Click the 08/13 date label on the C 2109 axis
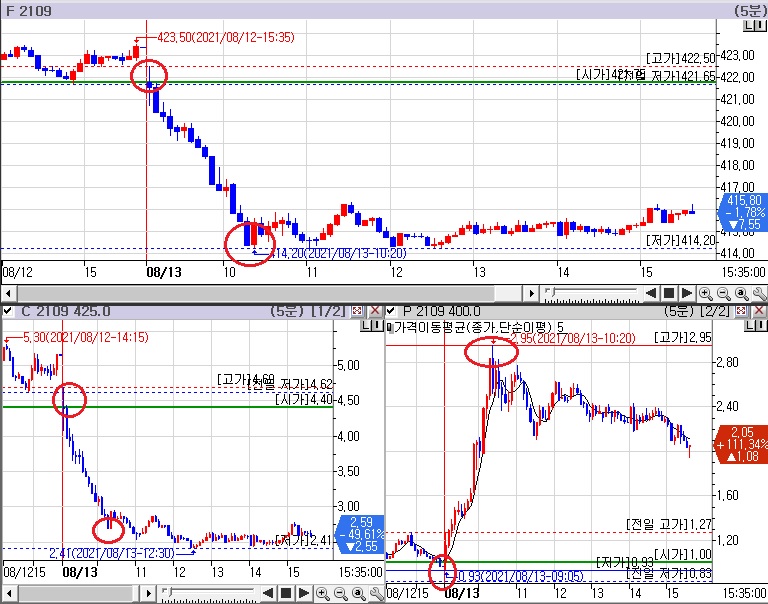 (x=80, y=572)
